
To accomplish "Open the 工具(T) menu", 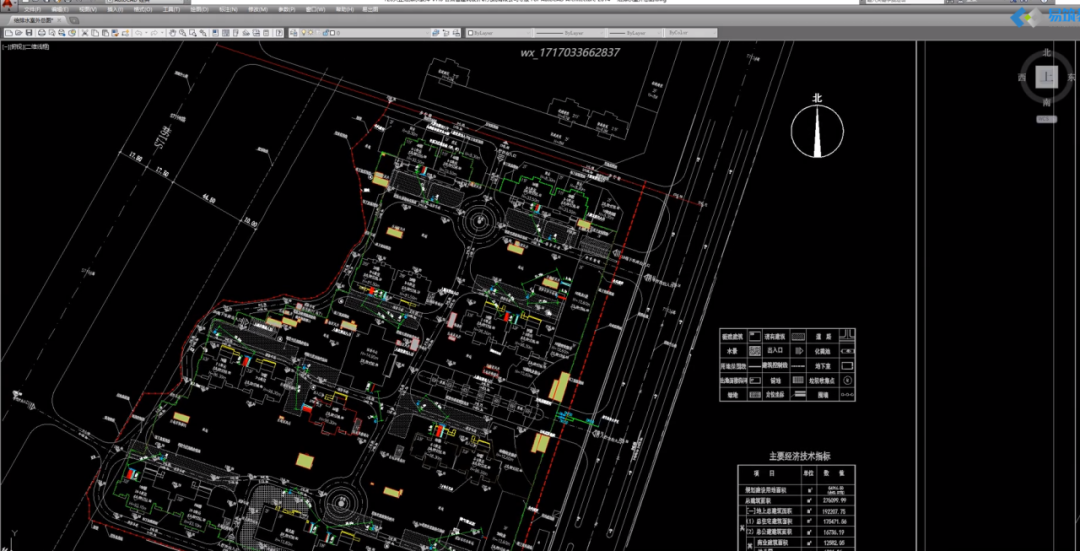I will pos(172,9).
